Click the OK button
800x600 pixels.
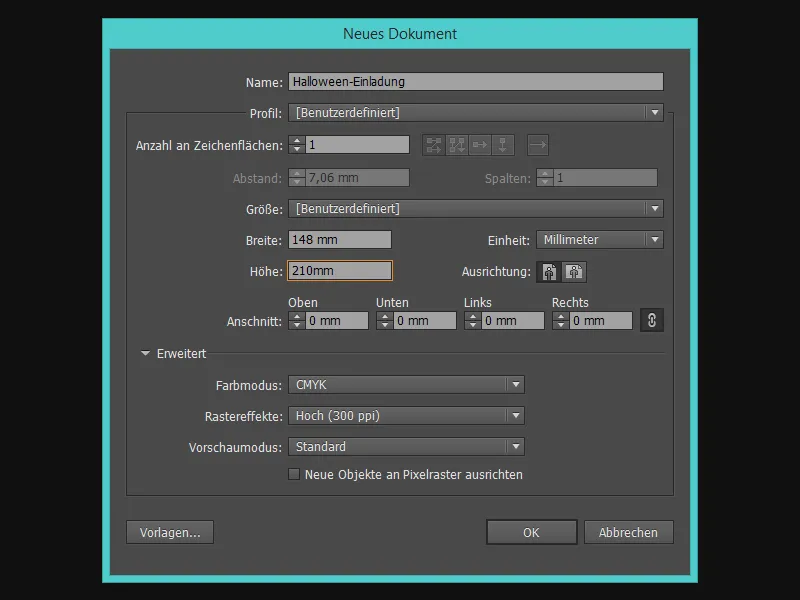click(x=532, y=532)
